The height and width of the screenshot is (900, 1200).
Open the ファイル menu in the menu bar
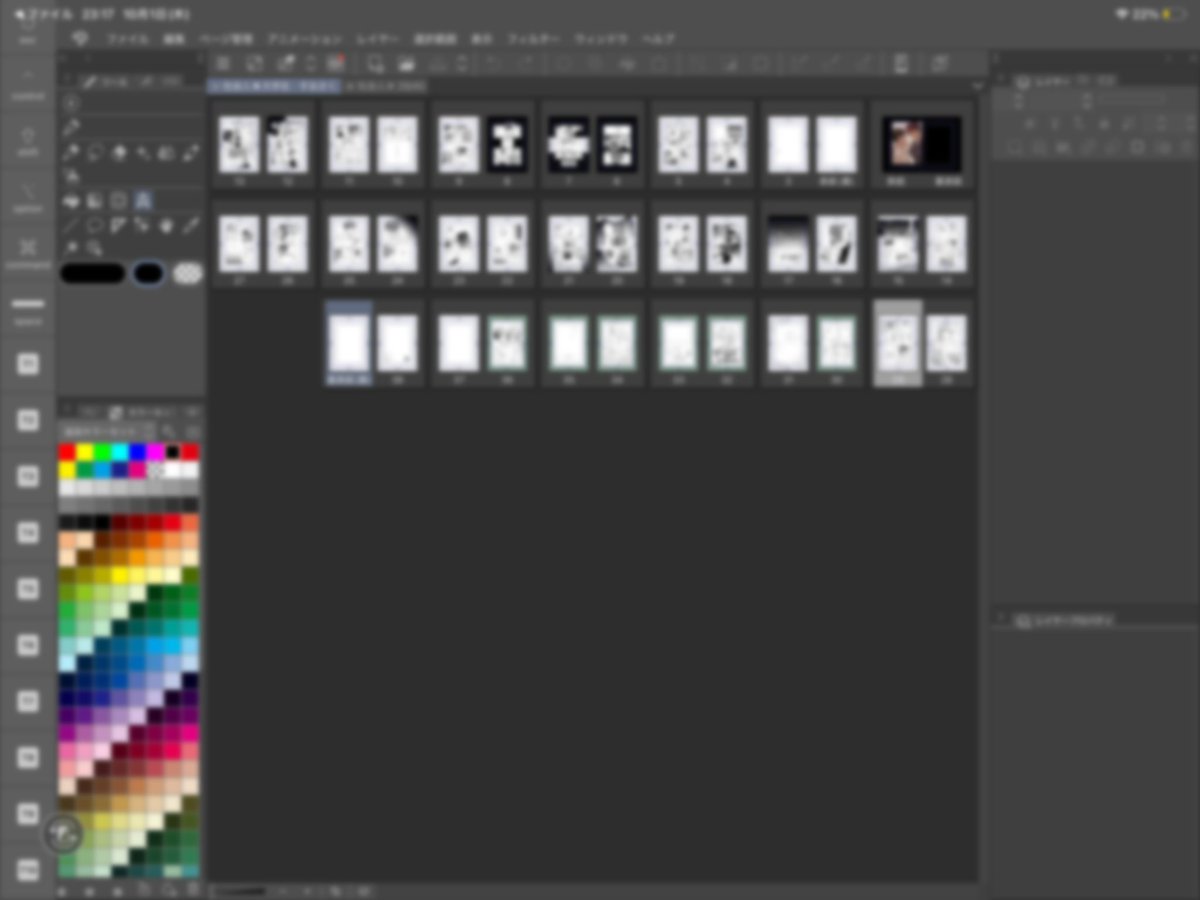point(127,39)
